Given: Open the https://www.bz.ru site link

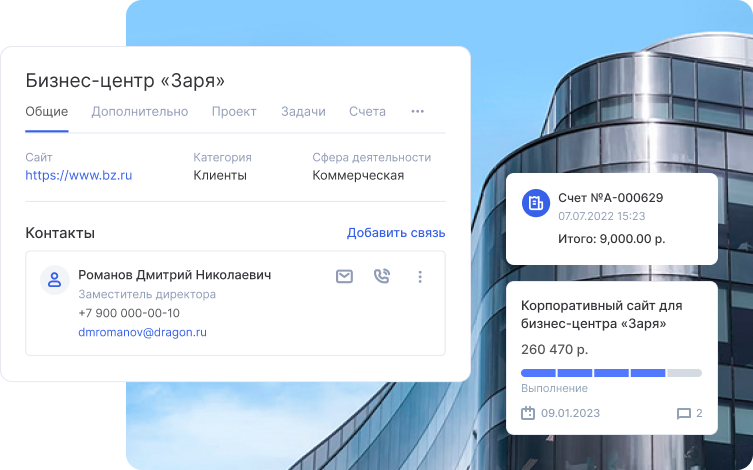Looking at the screenshot, I should coord(79,175).
